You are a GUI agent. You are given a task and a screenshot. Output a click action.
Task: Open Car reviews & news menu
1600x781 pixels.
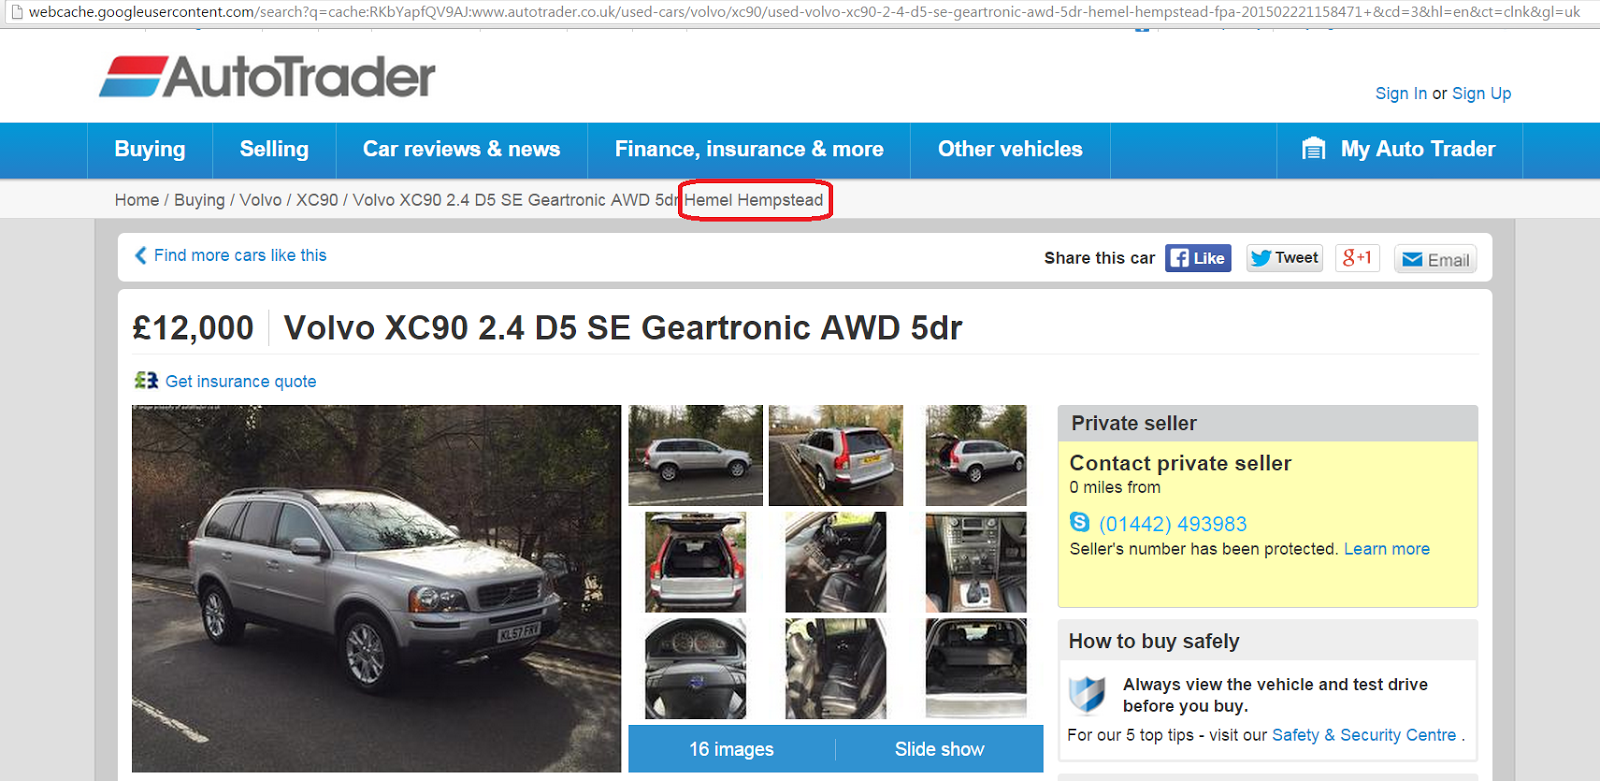(x=461, y=150)
